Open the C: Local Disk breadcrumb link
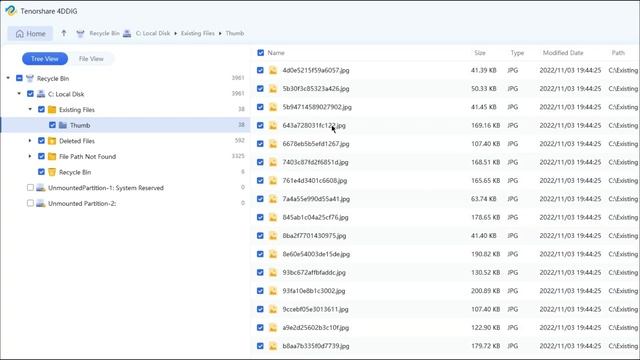The height and width of the screenshot is (360, 640). 153,33
